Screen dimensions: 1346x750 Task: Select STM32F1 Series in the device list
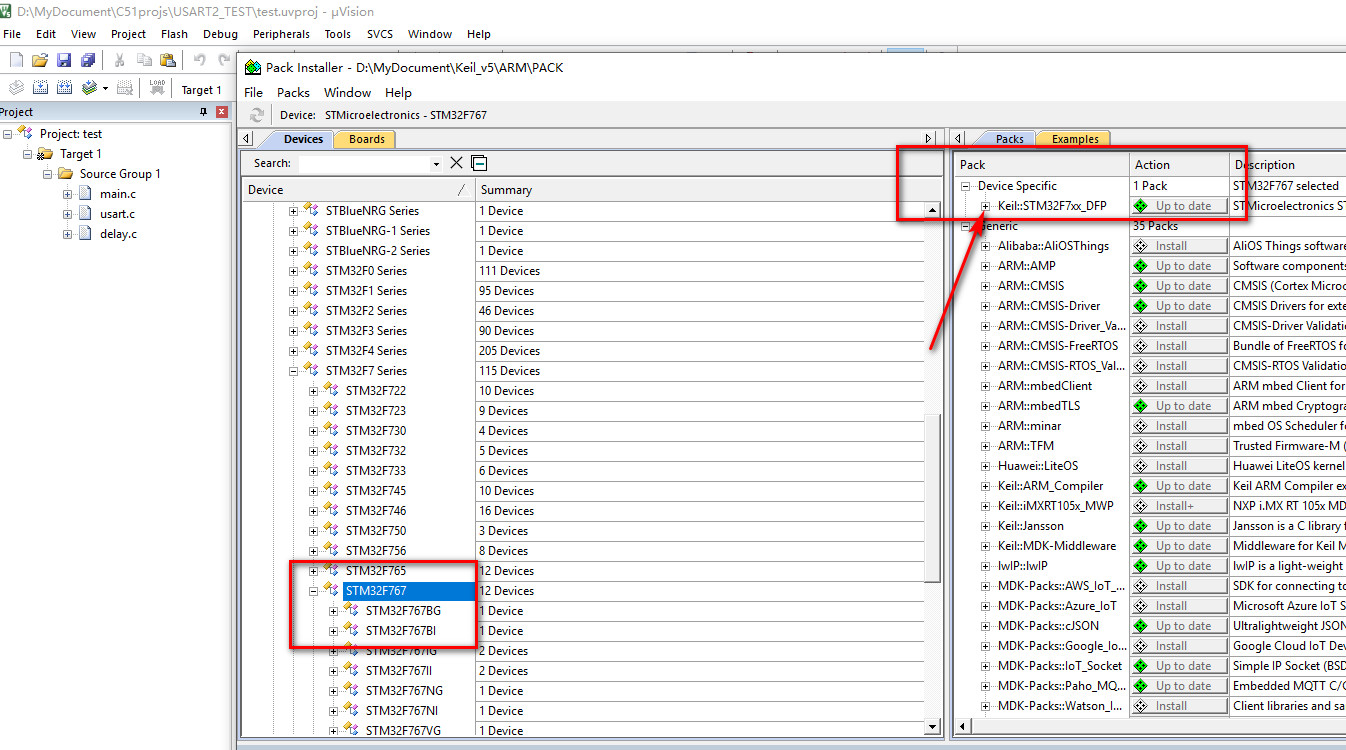(366, 291)
